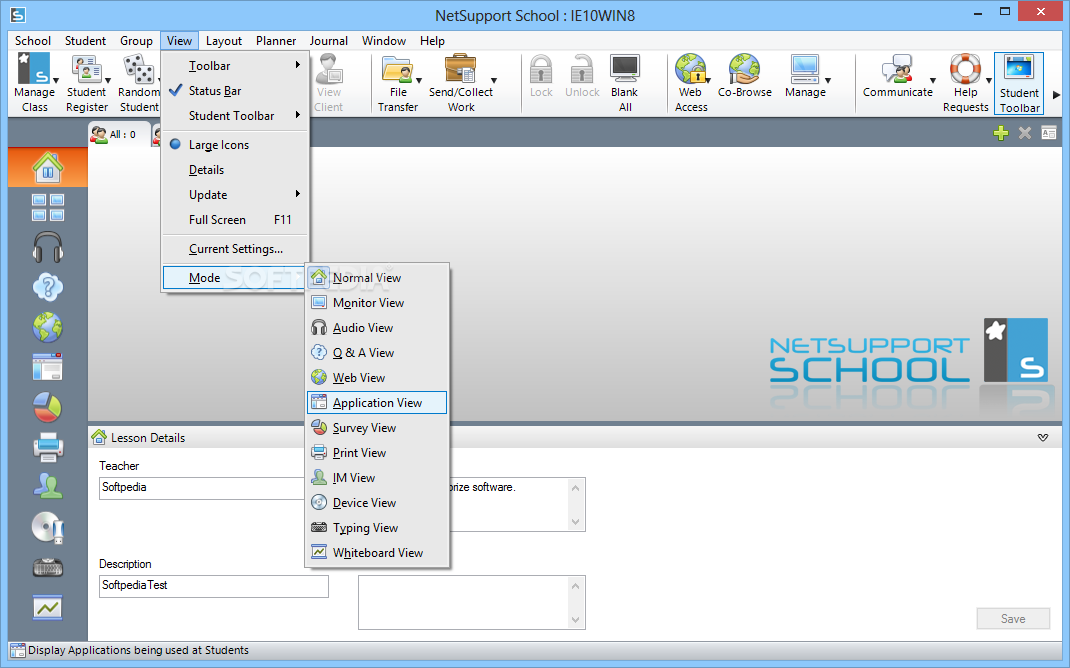The width and height of the screenshot is (1070, 668).
Task: Toggle the Student Toolbar button
Action: [x=1019, y=83]
